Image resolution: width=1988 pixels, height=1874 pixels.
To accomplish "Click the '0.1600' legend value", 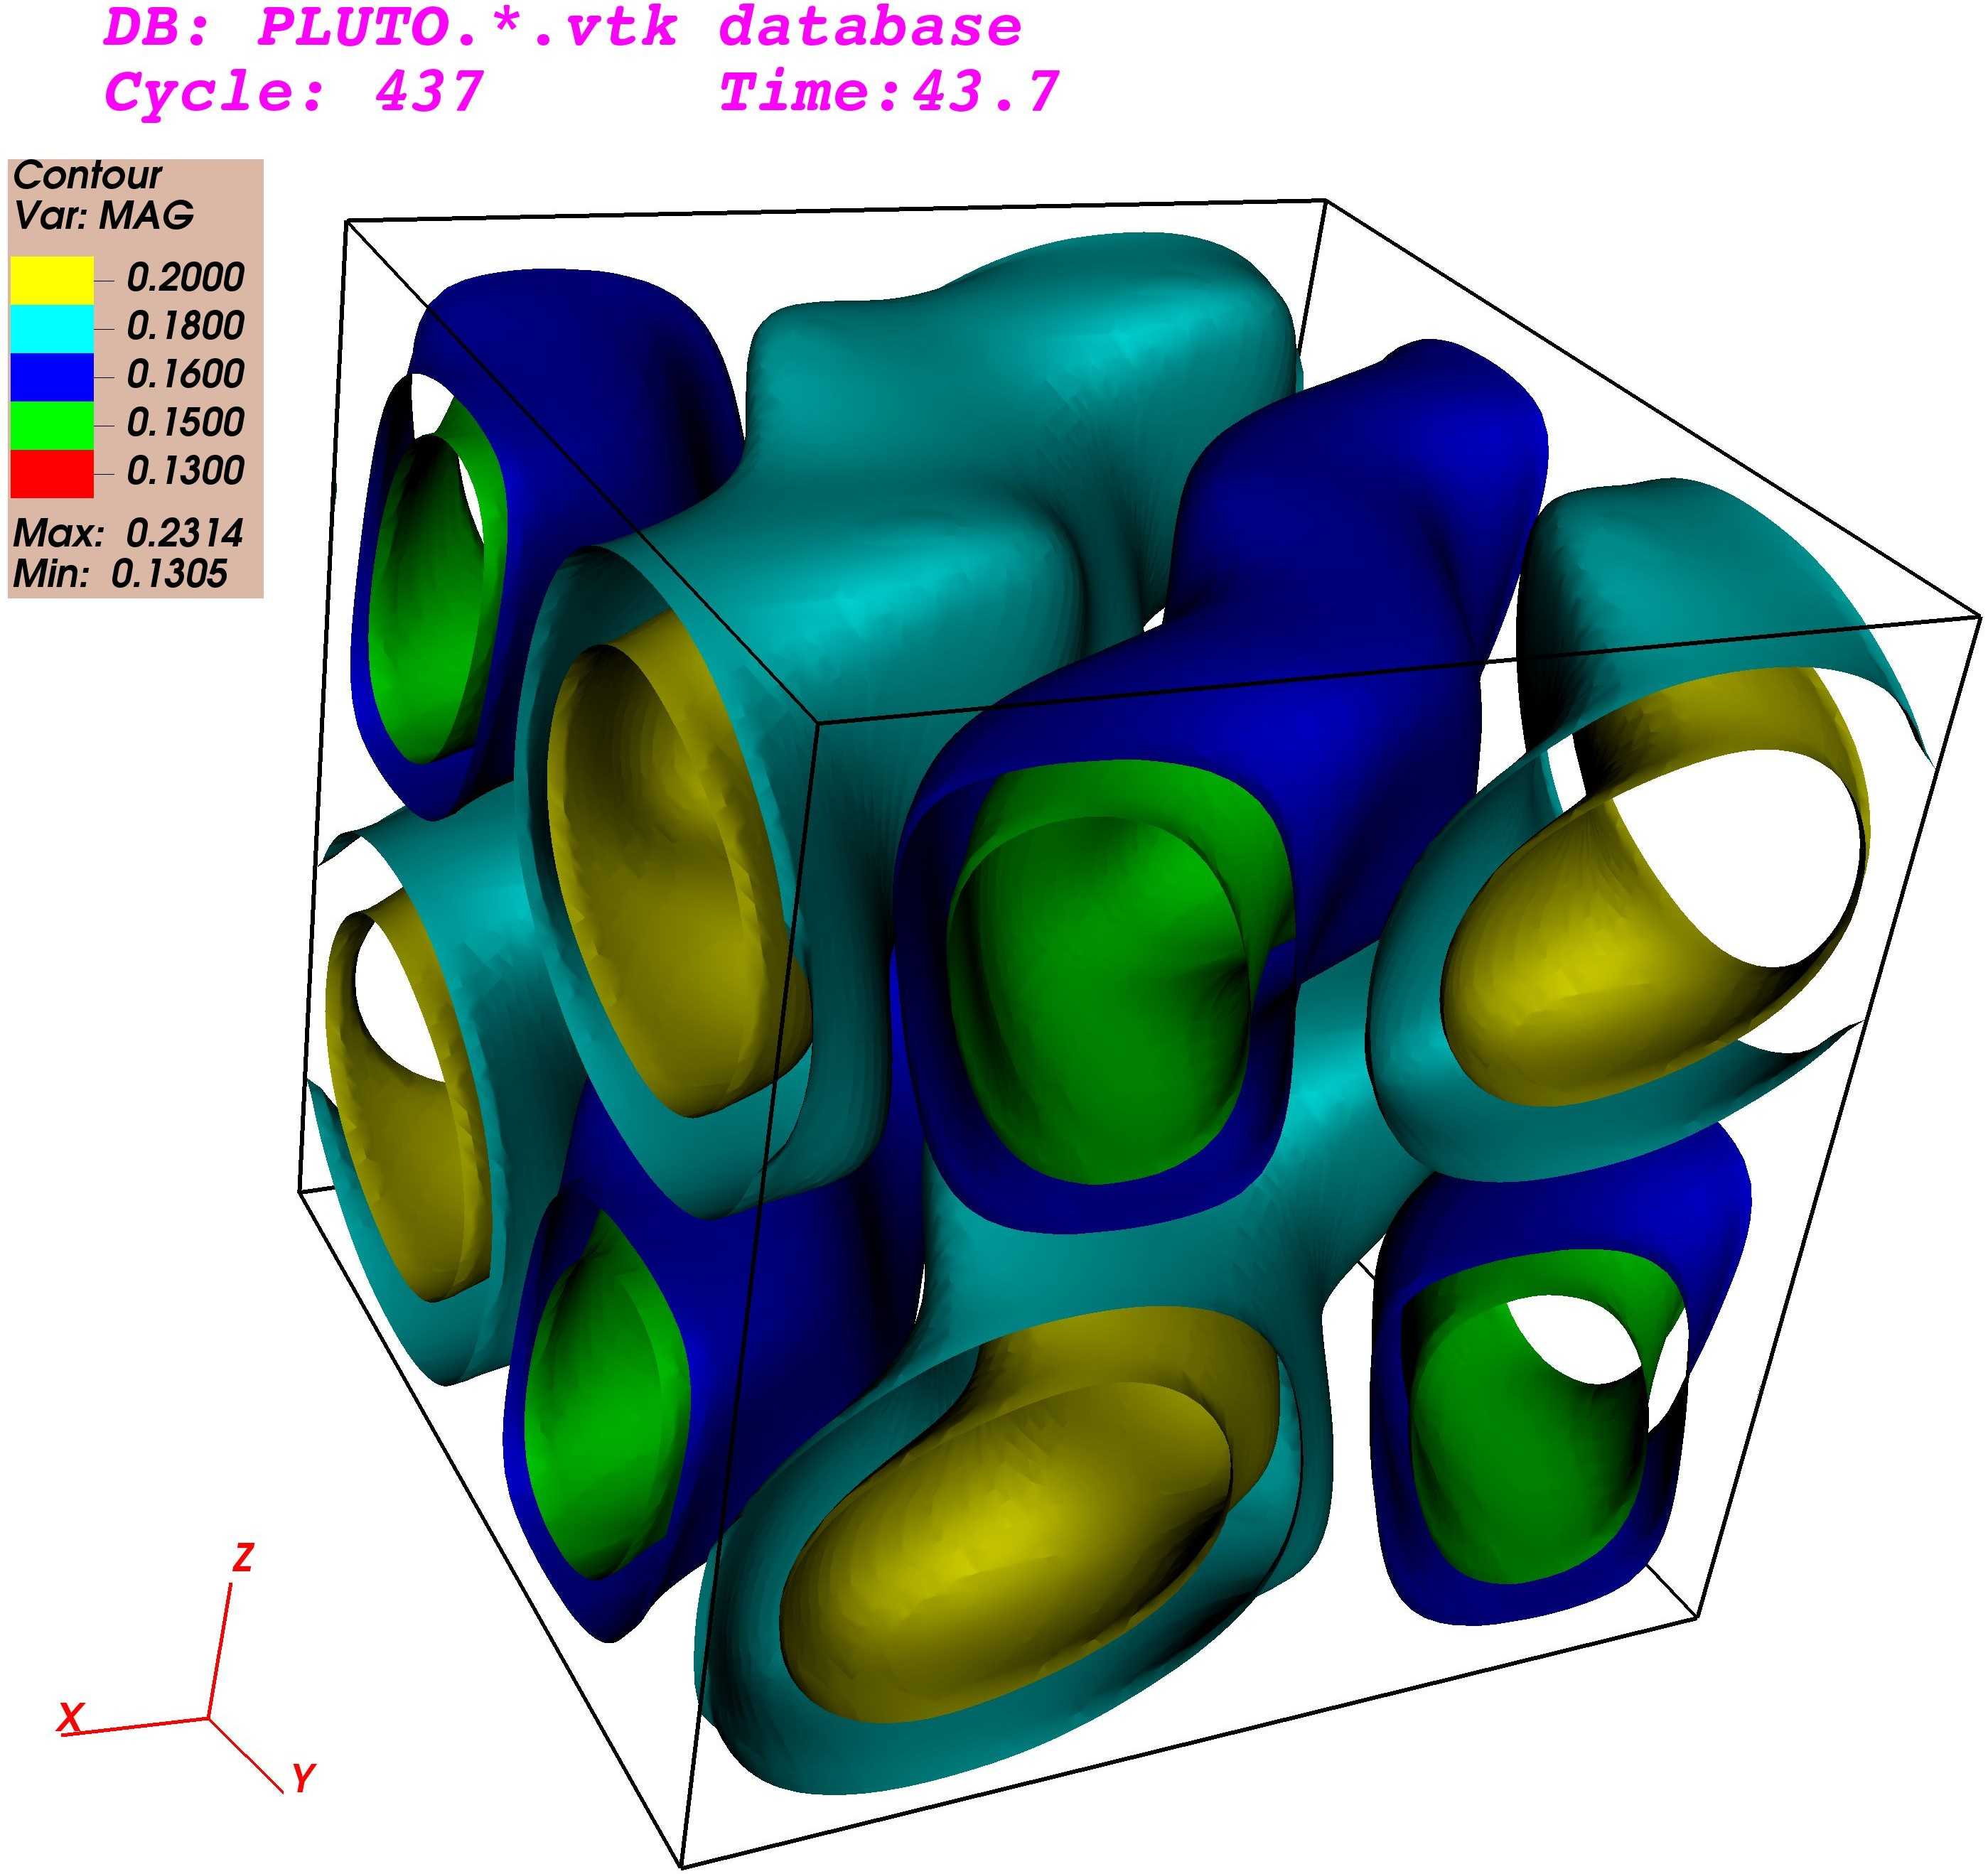I will pyautogui.click(x=185, y=375).
